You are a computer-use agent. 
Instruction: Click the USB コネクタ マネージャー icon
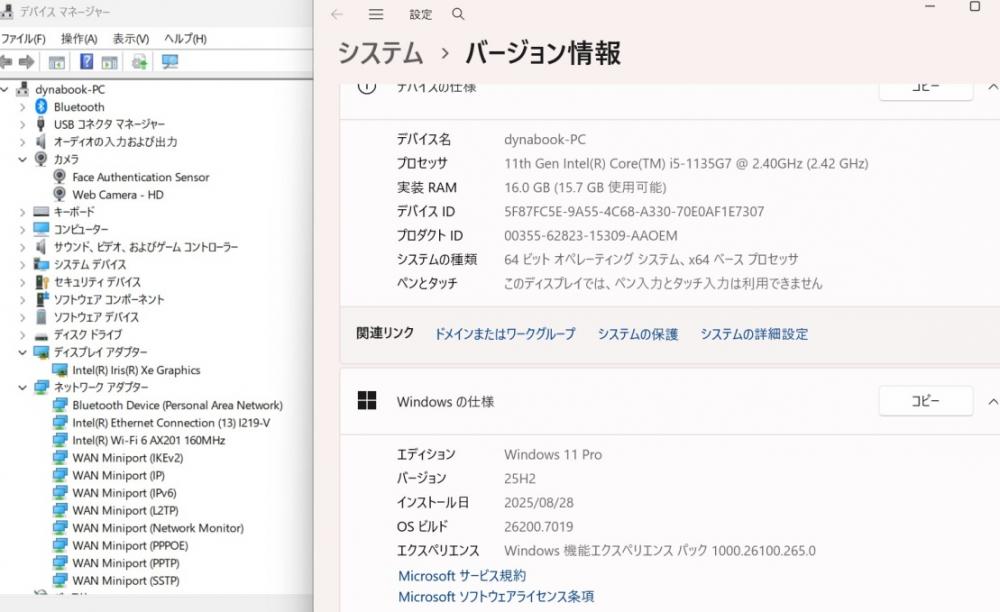click(x=41, y=124)
